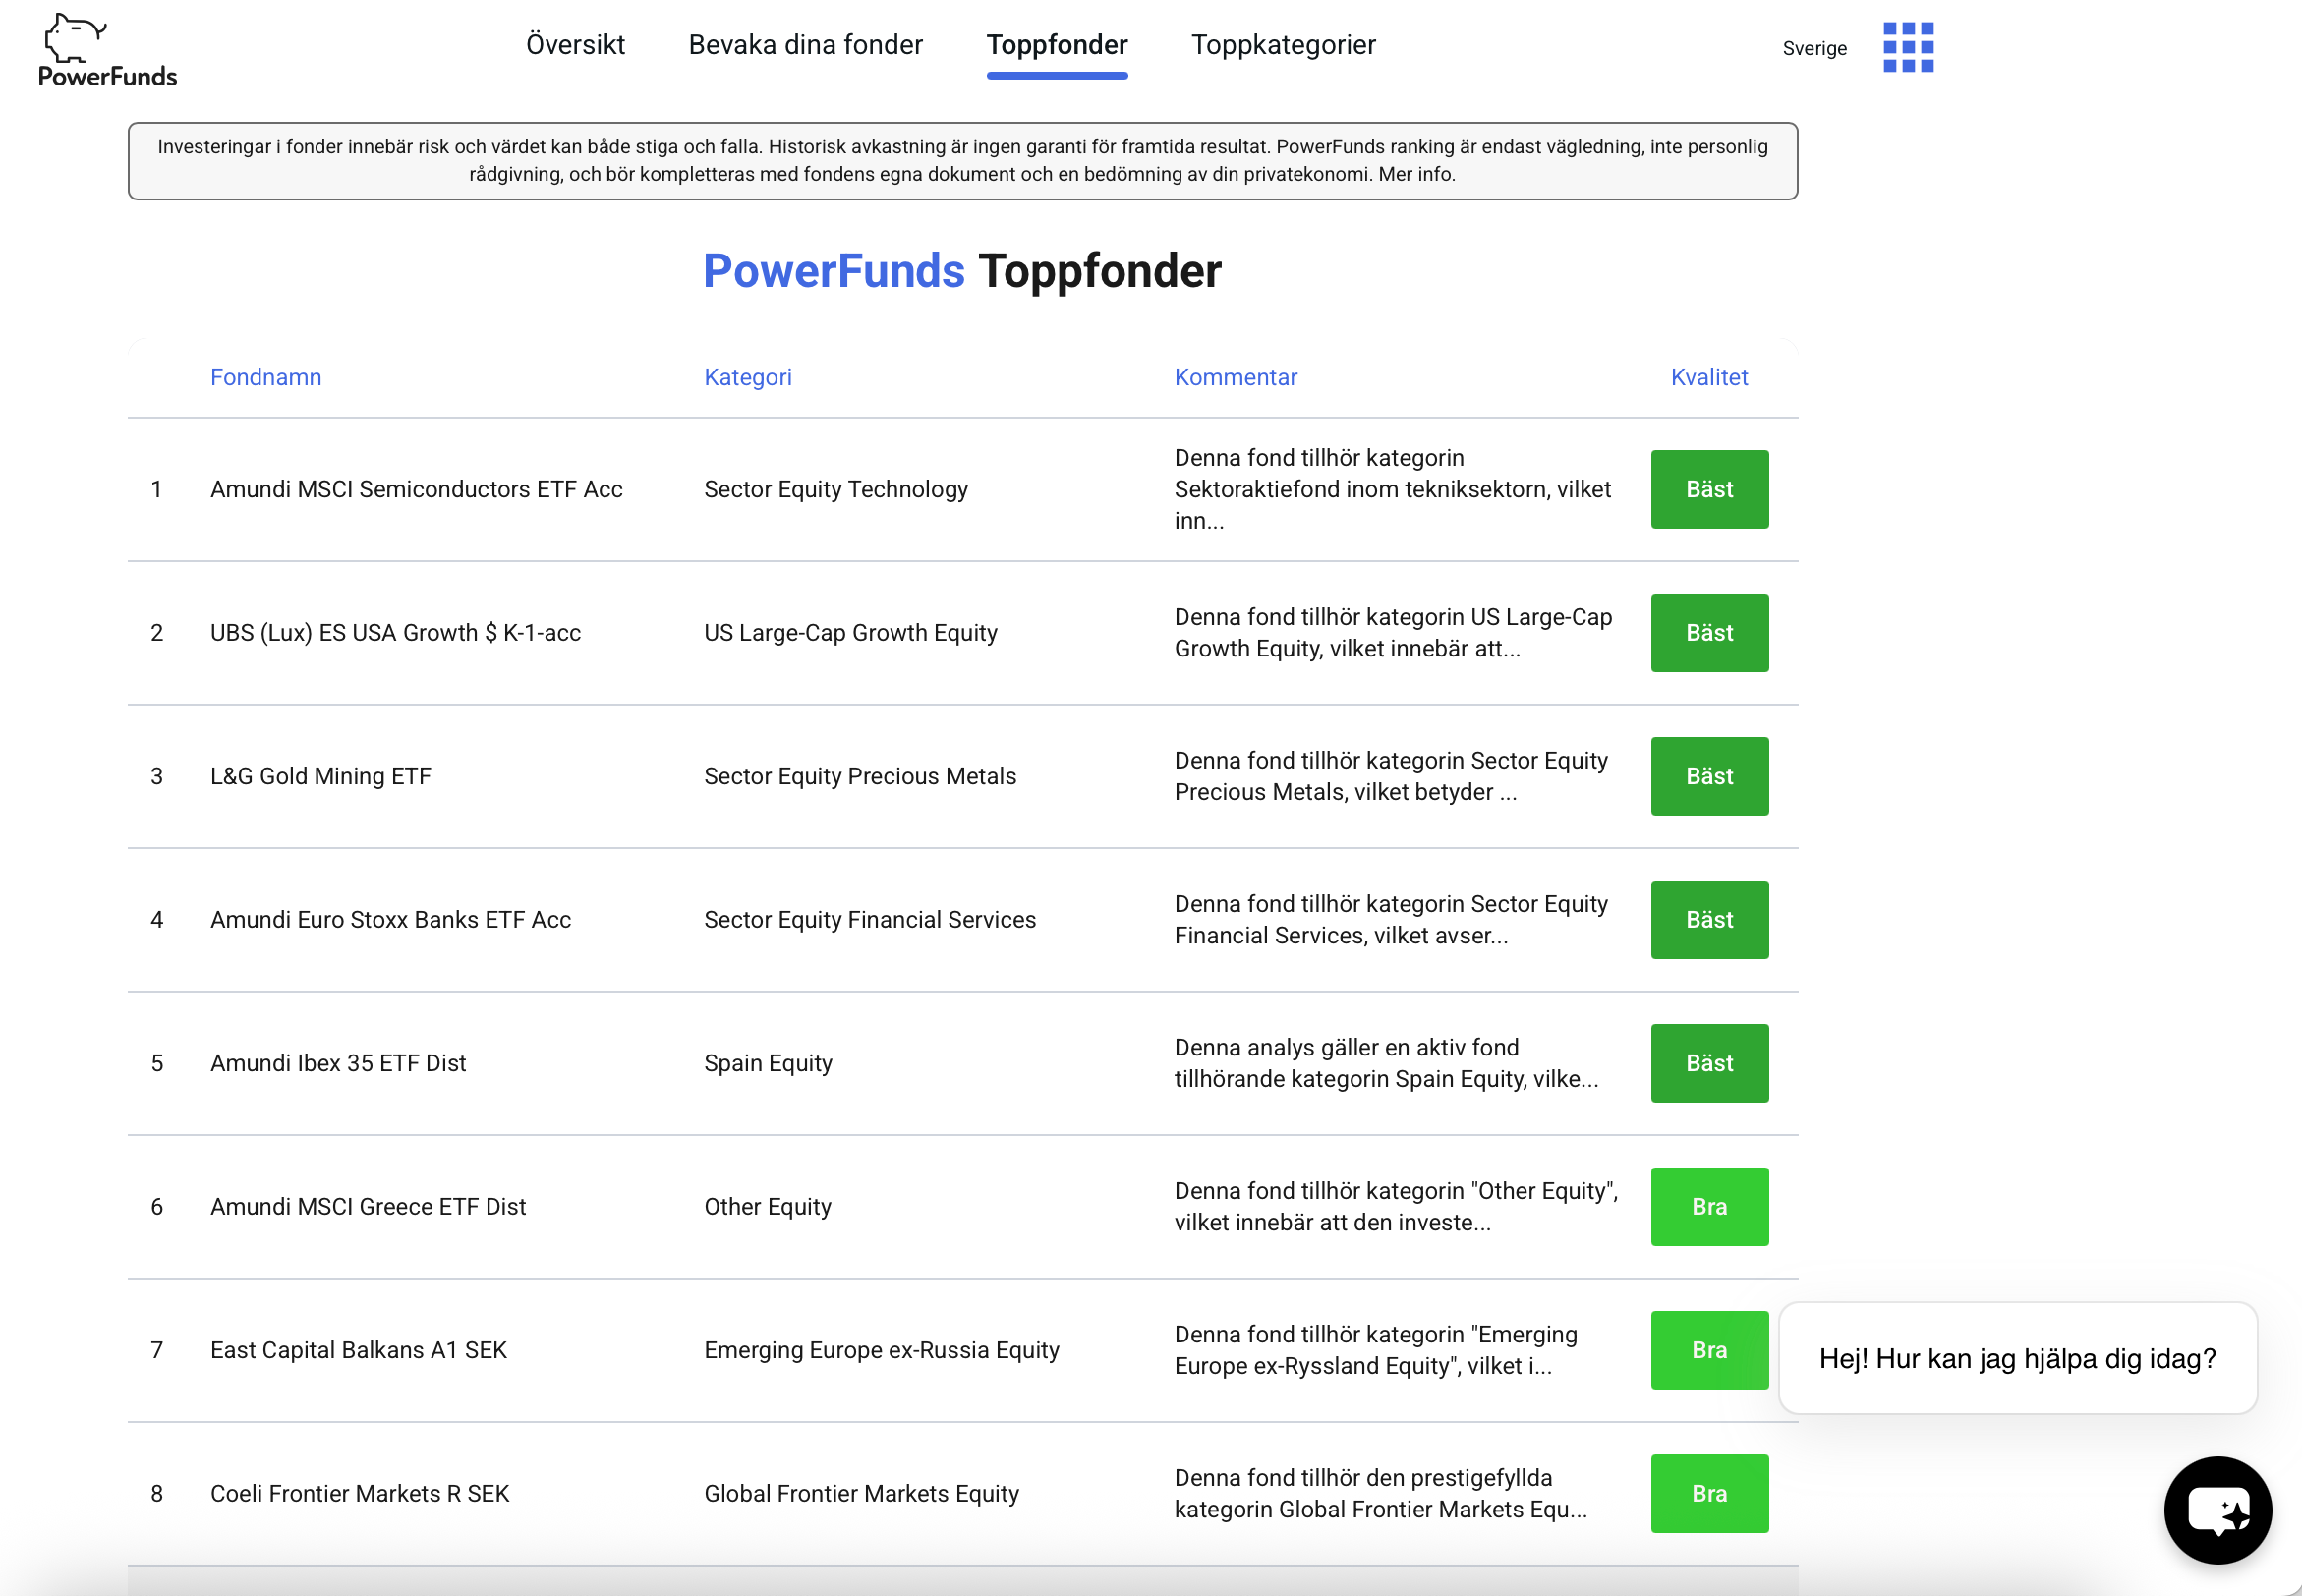This screenshot has width=2302, height=1596.
Task: Open the Bevaka dina fonder tab
Action: pos(805,45)
